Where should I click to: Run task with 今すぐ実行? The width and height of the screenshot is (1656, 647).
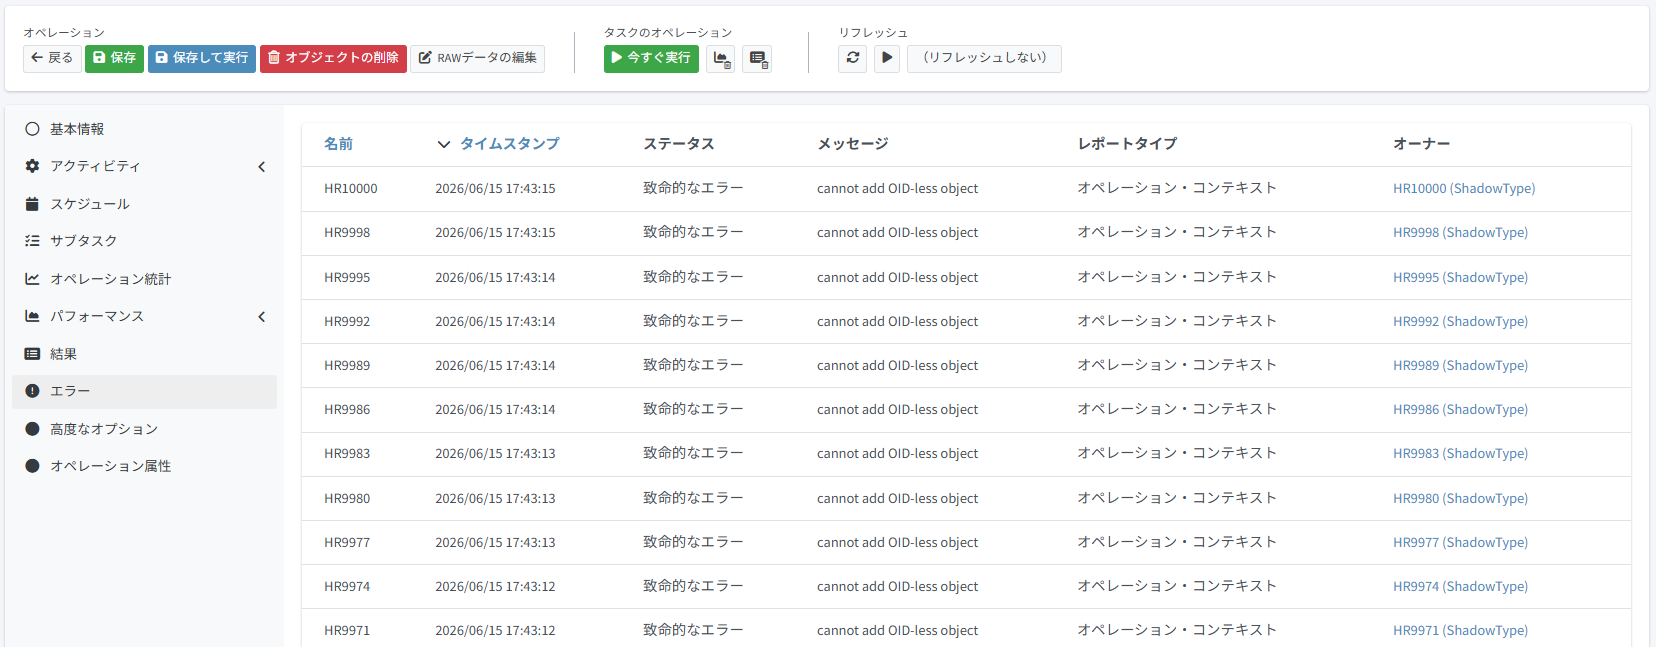(x=651, y=58)
